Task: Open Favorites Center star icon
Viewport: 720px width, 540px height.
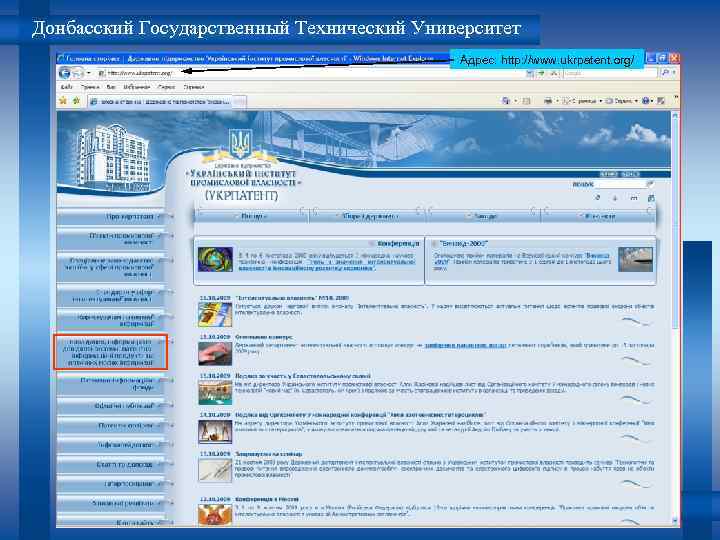Action: 63,101
